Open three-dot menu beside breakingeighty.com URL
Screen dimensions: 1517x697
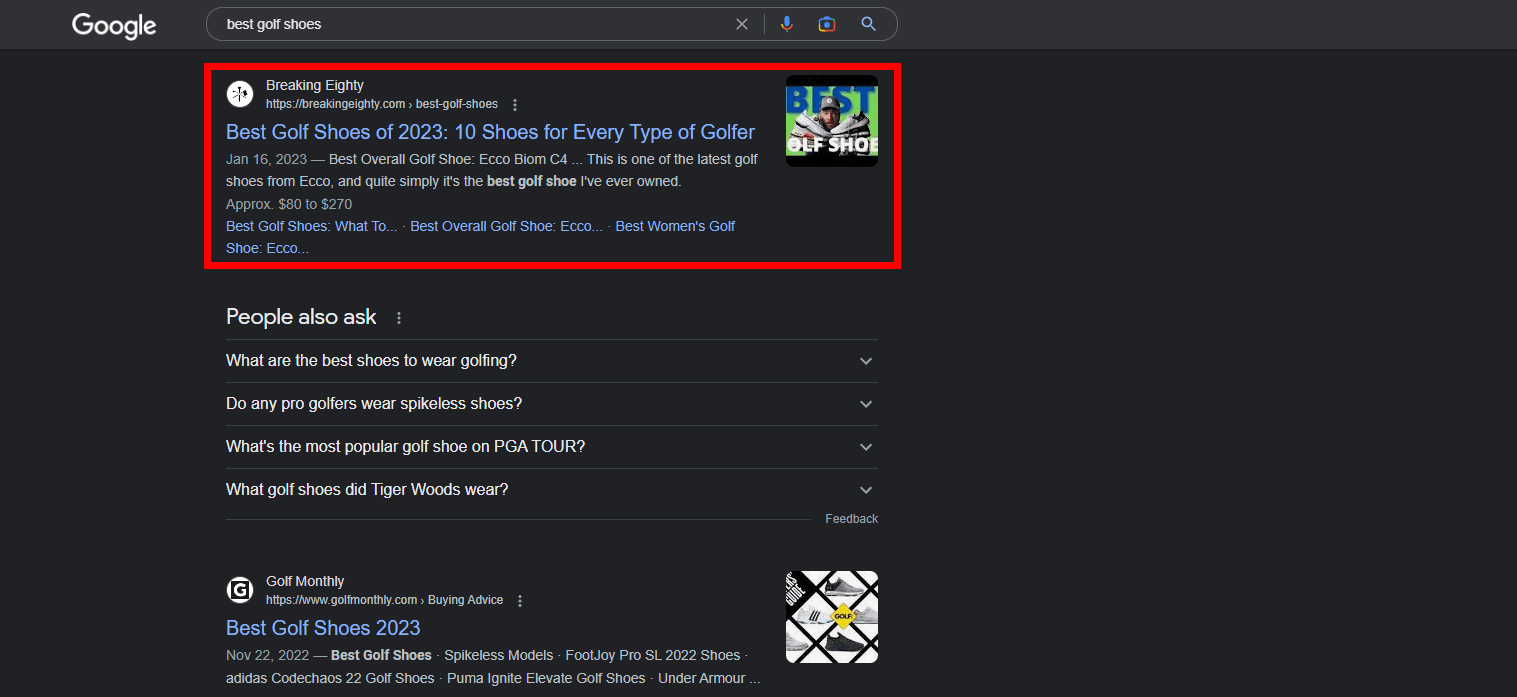pos(515,104)
